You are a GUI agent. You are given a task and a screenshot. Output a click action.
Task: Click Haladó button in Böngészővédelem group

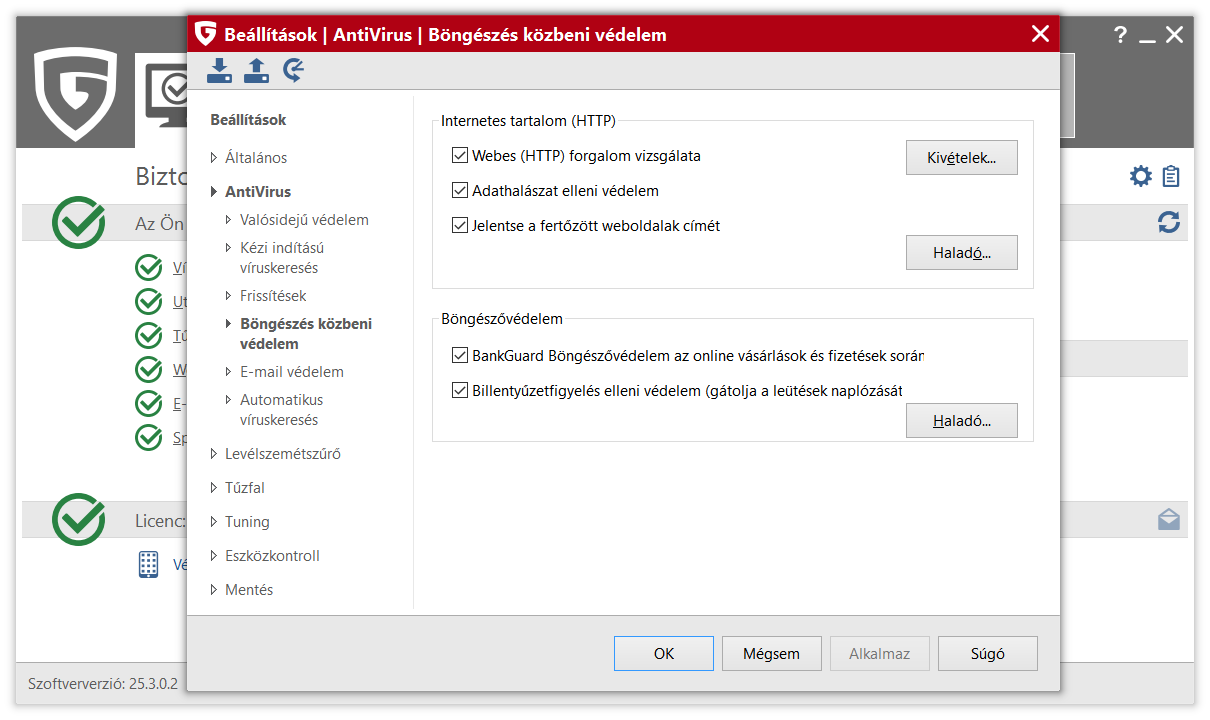click(x=962, y=421)
